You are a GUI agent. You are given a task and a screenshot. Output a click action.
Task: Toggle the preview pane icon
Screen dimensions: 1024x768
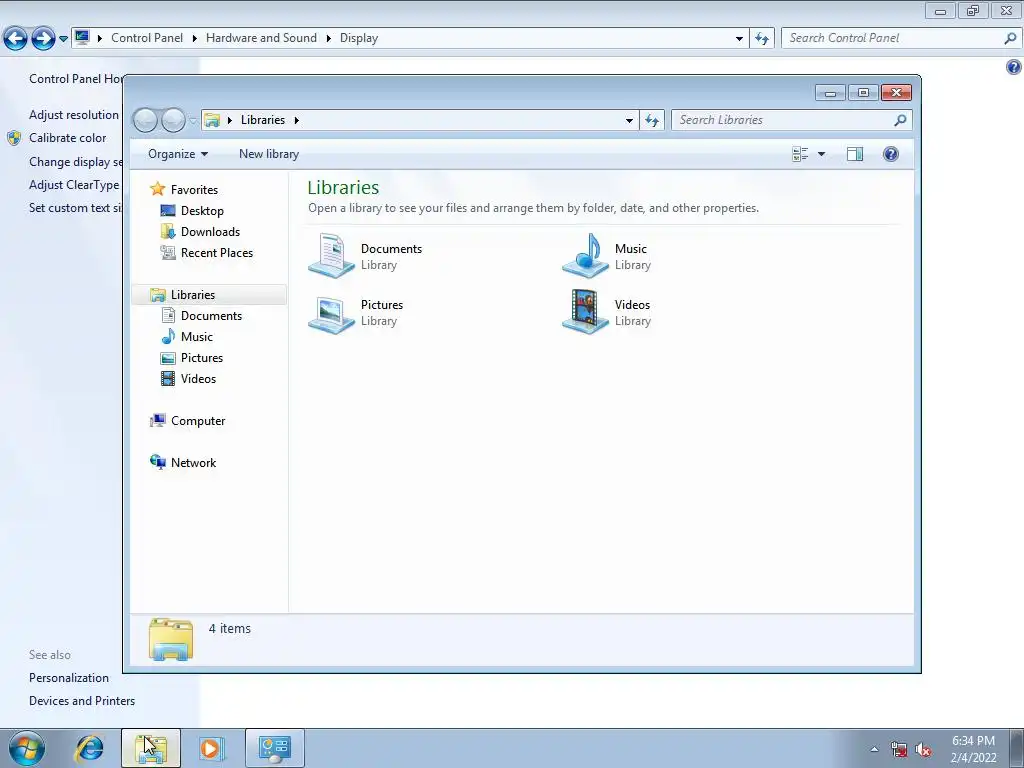point(855,154)
